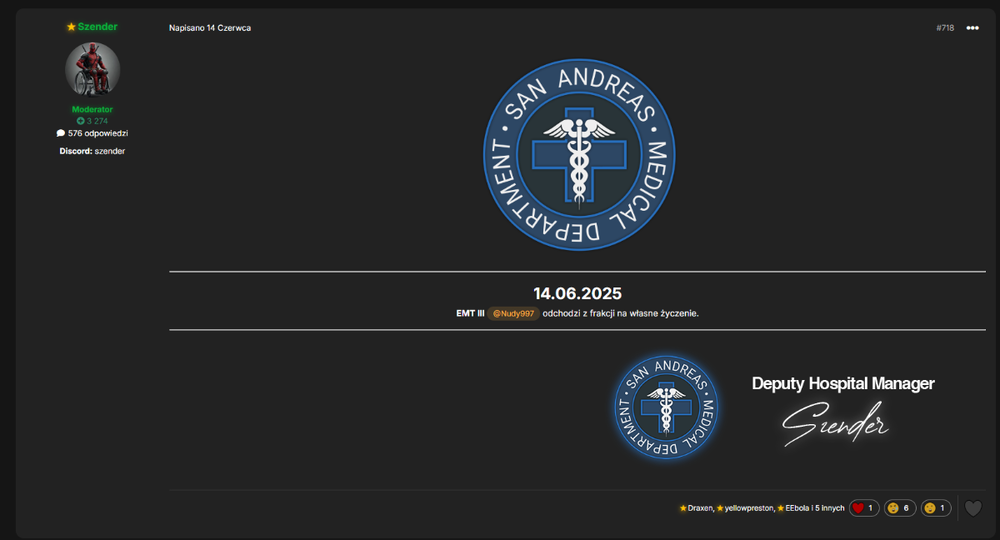Viewport: 1000px width, 540px height.
Task: Open the post options three-dots menu
Action: click(x=972, y=28)
